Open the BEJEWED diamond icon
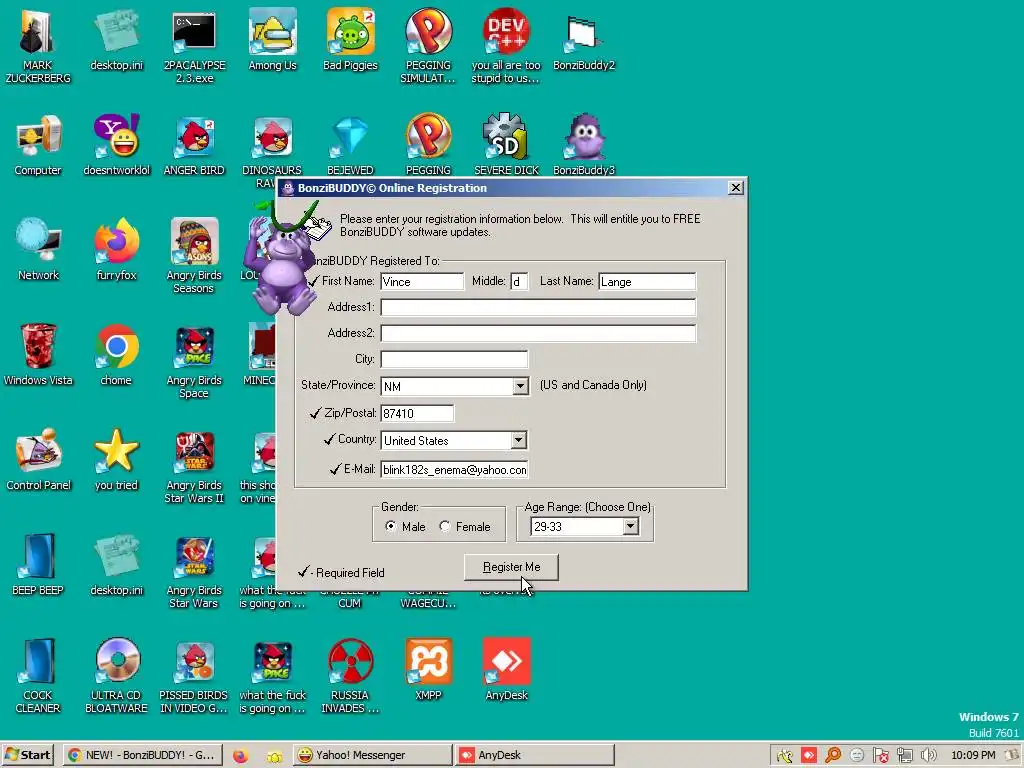Screen dimensions: 1024x768 [x=351, y=144]
